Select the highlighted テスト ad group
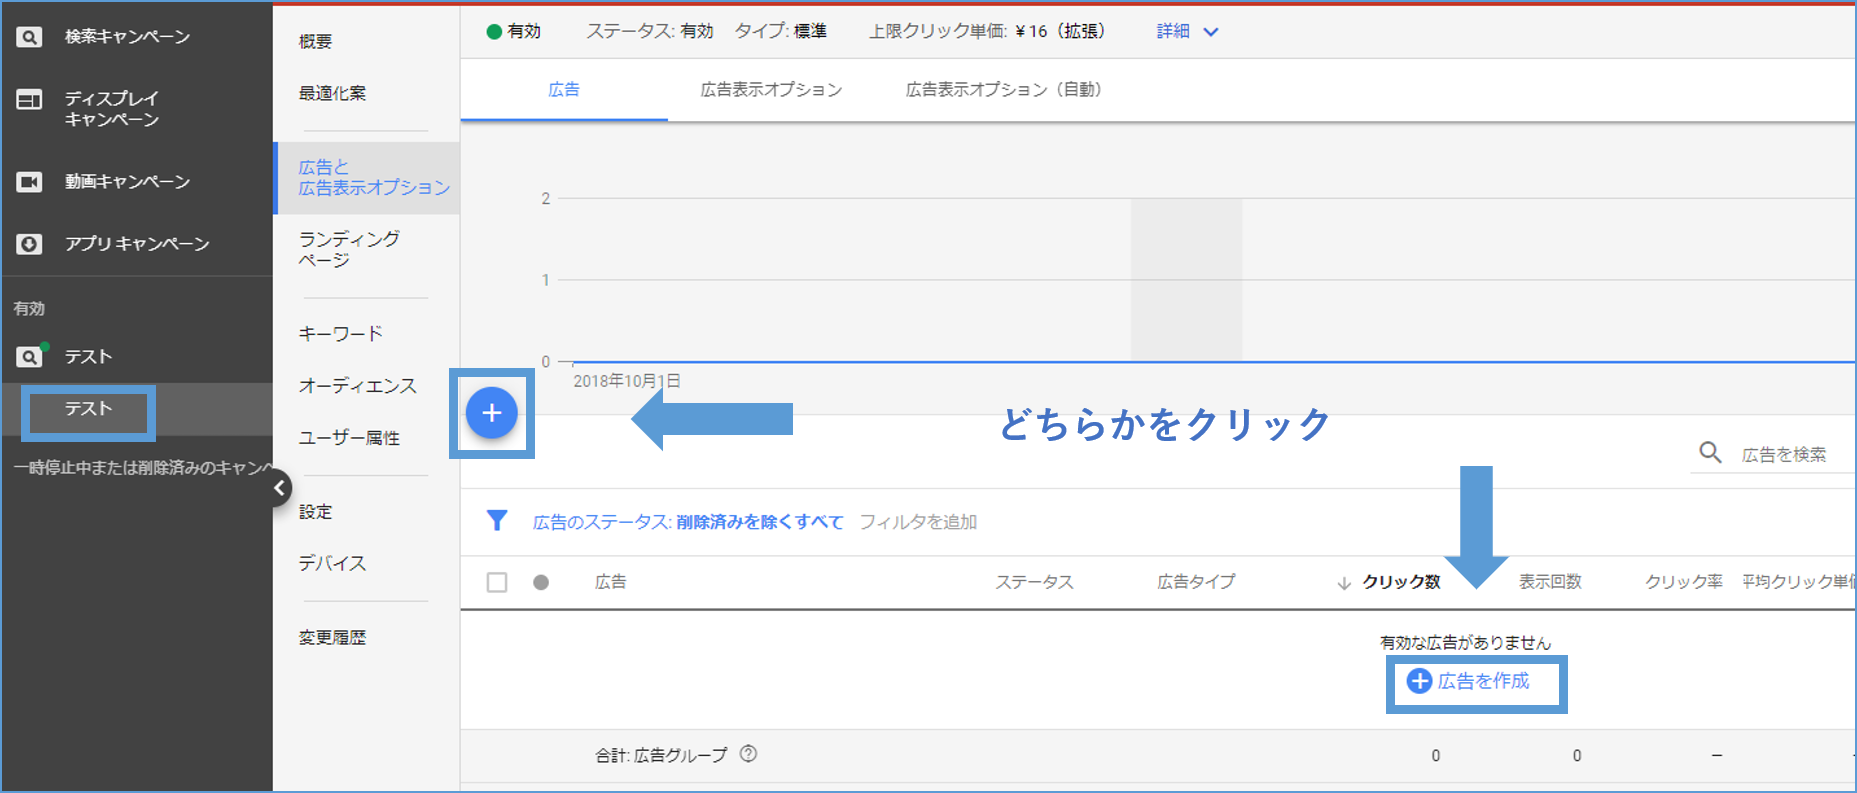1857x793 pixels. [88, 409]
